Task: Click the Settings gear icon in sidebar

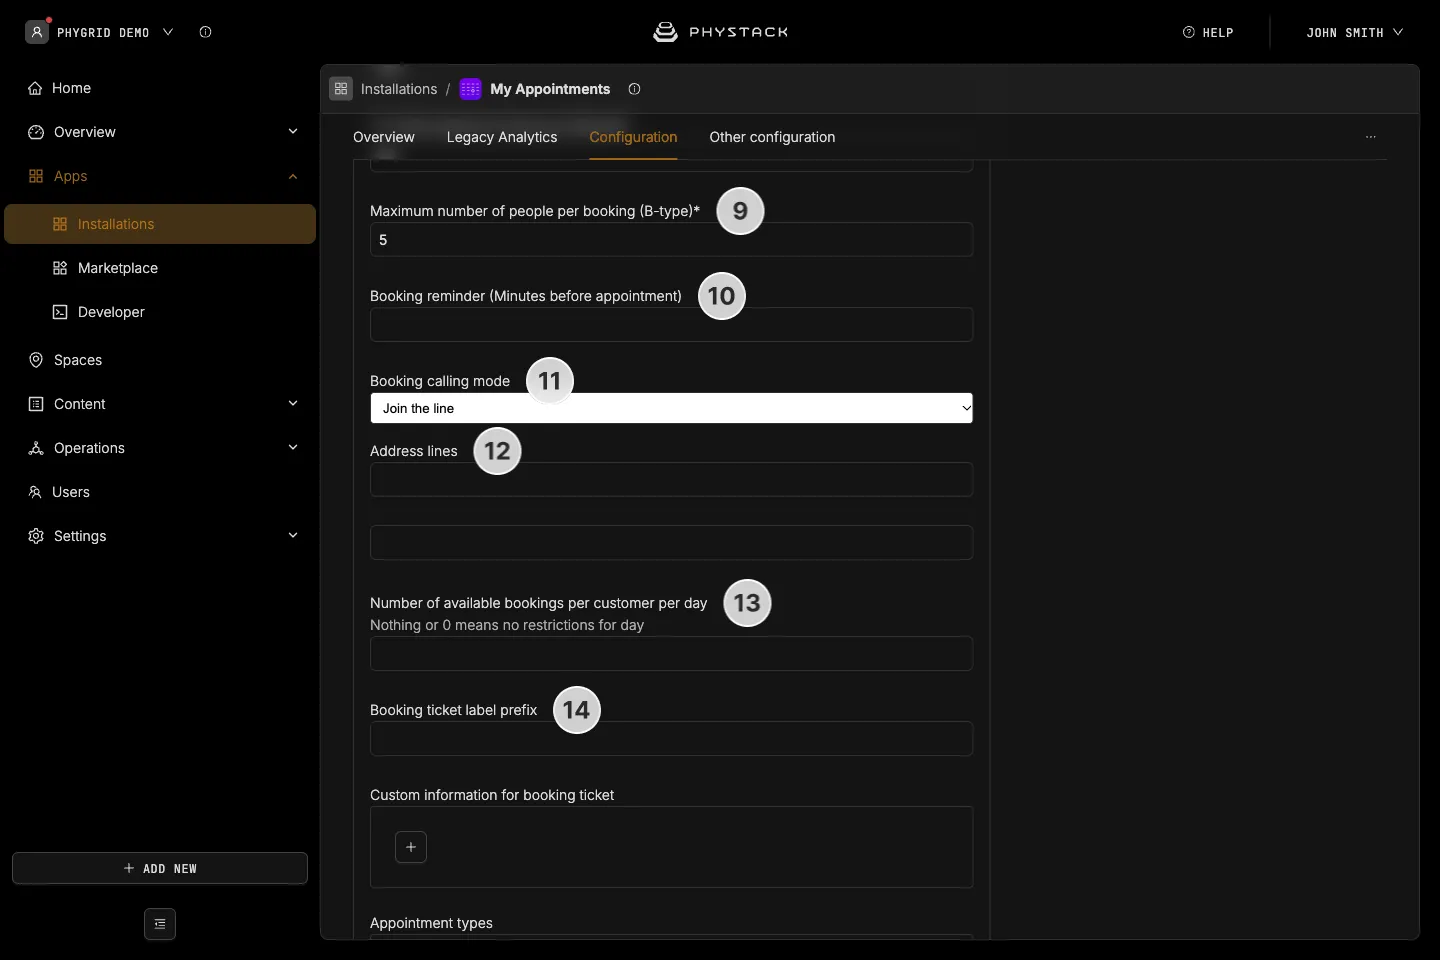Action: click(x=36, y=536)
